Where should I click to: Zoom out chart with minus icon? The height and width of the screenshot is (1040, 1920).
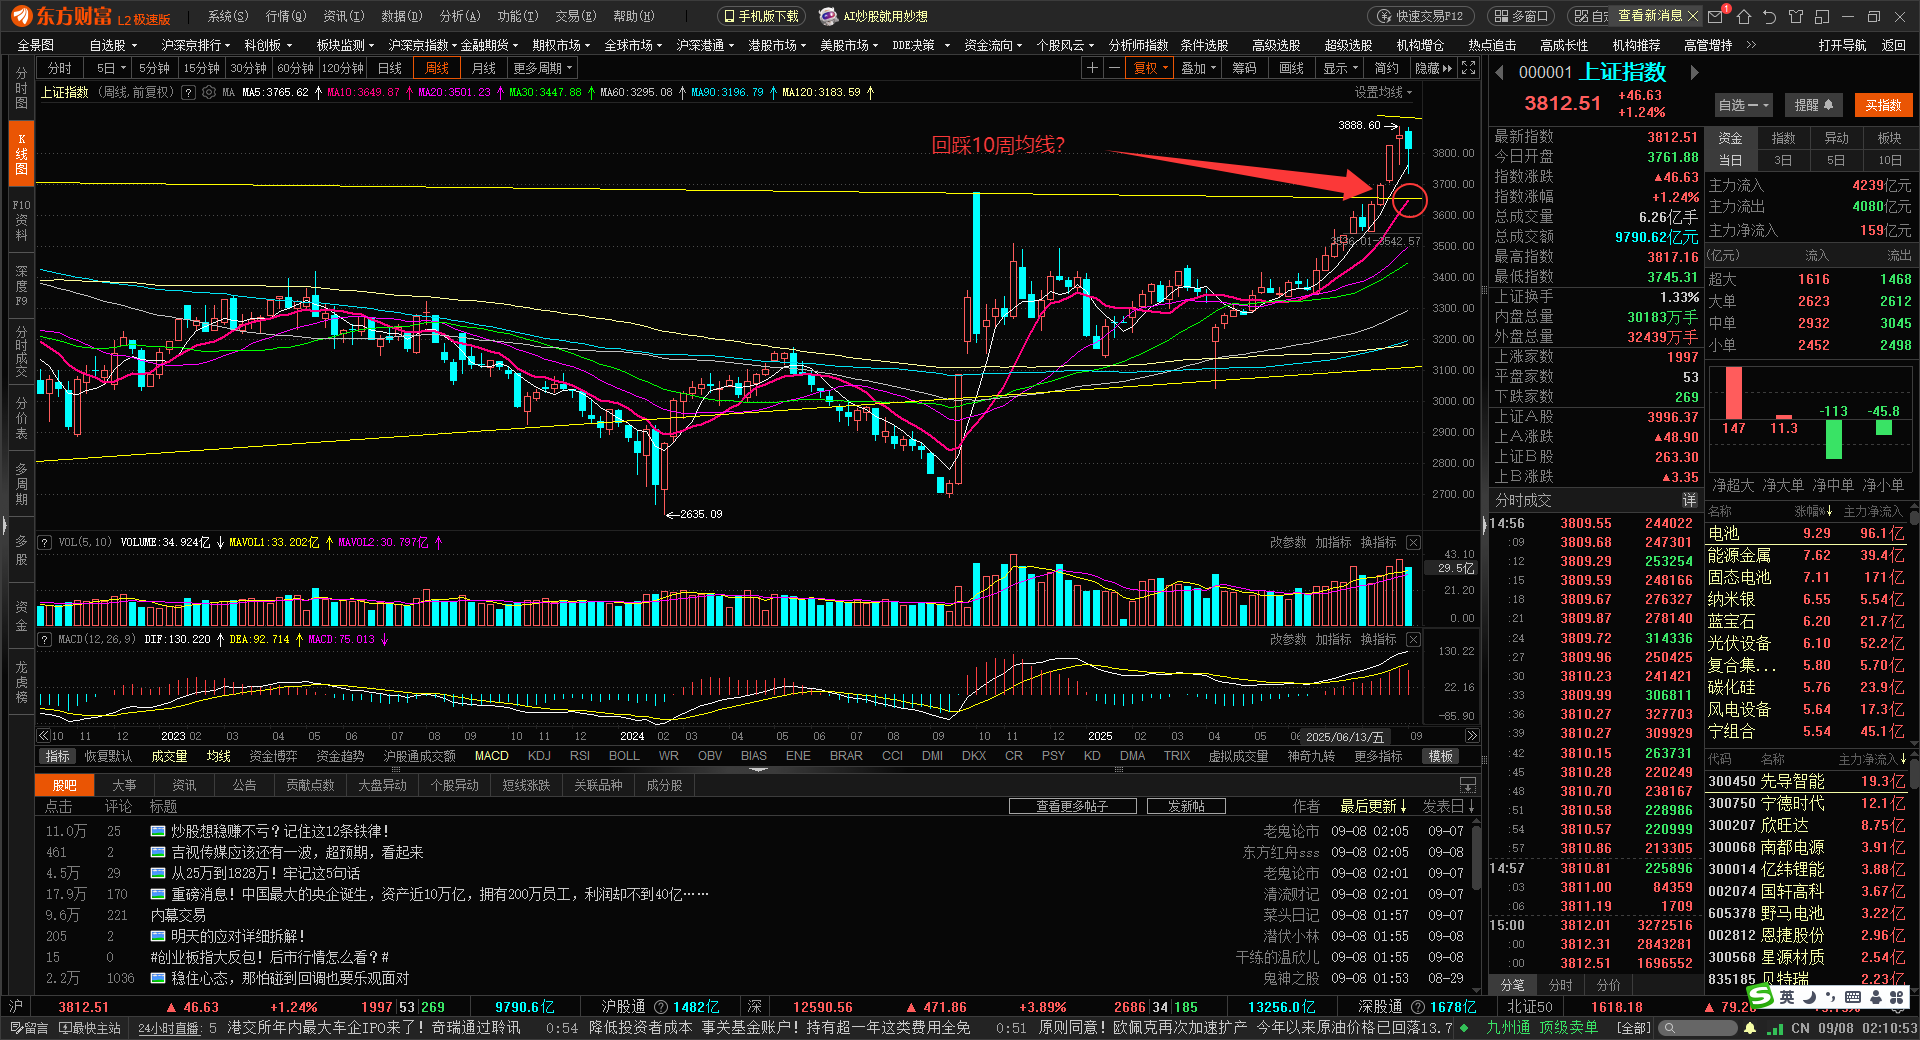[1114, 68]
